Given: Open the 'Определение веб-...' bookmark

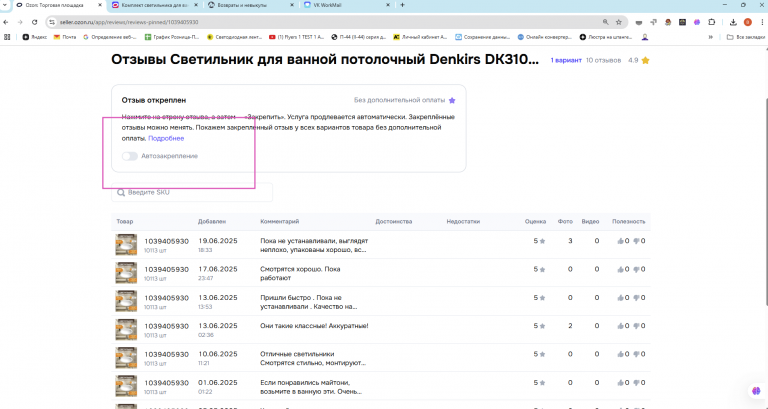Looking at the screenshot, I should (x=111, y=37).
